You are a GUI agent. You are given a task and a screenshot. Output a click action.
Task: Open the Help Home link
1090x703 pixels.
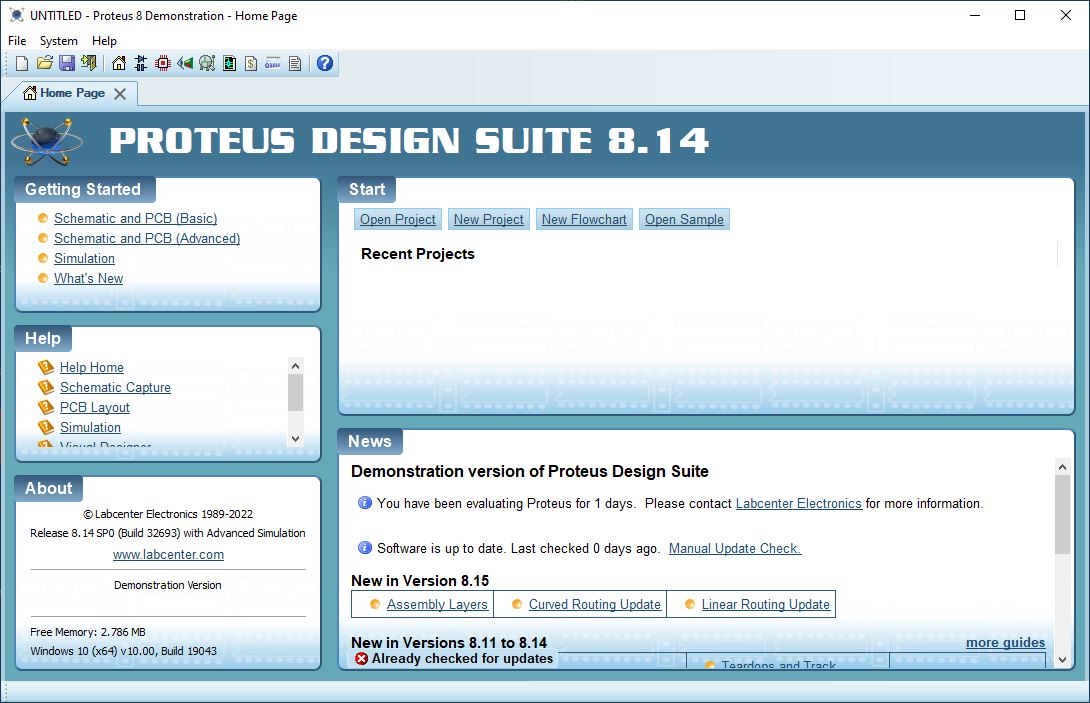point(92,368)
